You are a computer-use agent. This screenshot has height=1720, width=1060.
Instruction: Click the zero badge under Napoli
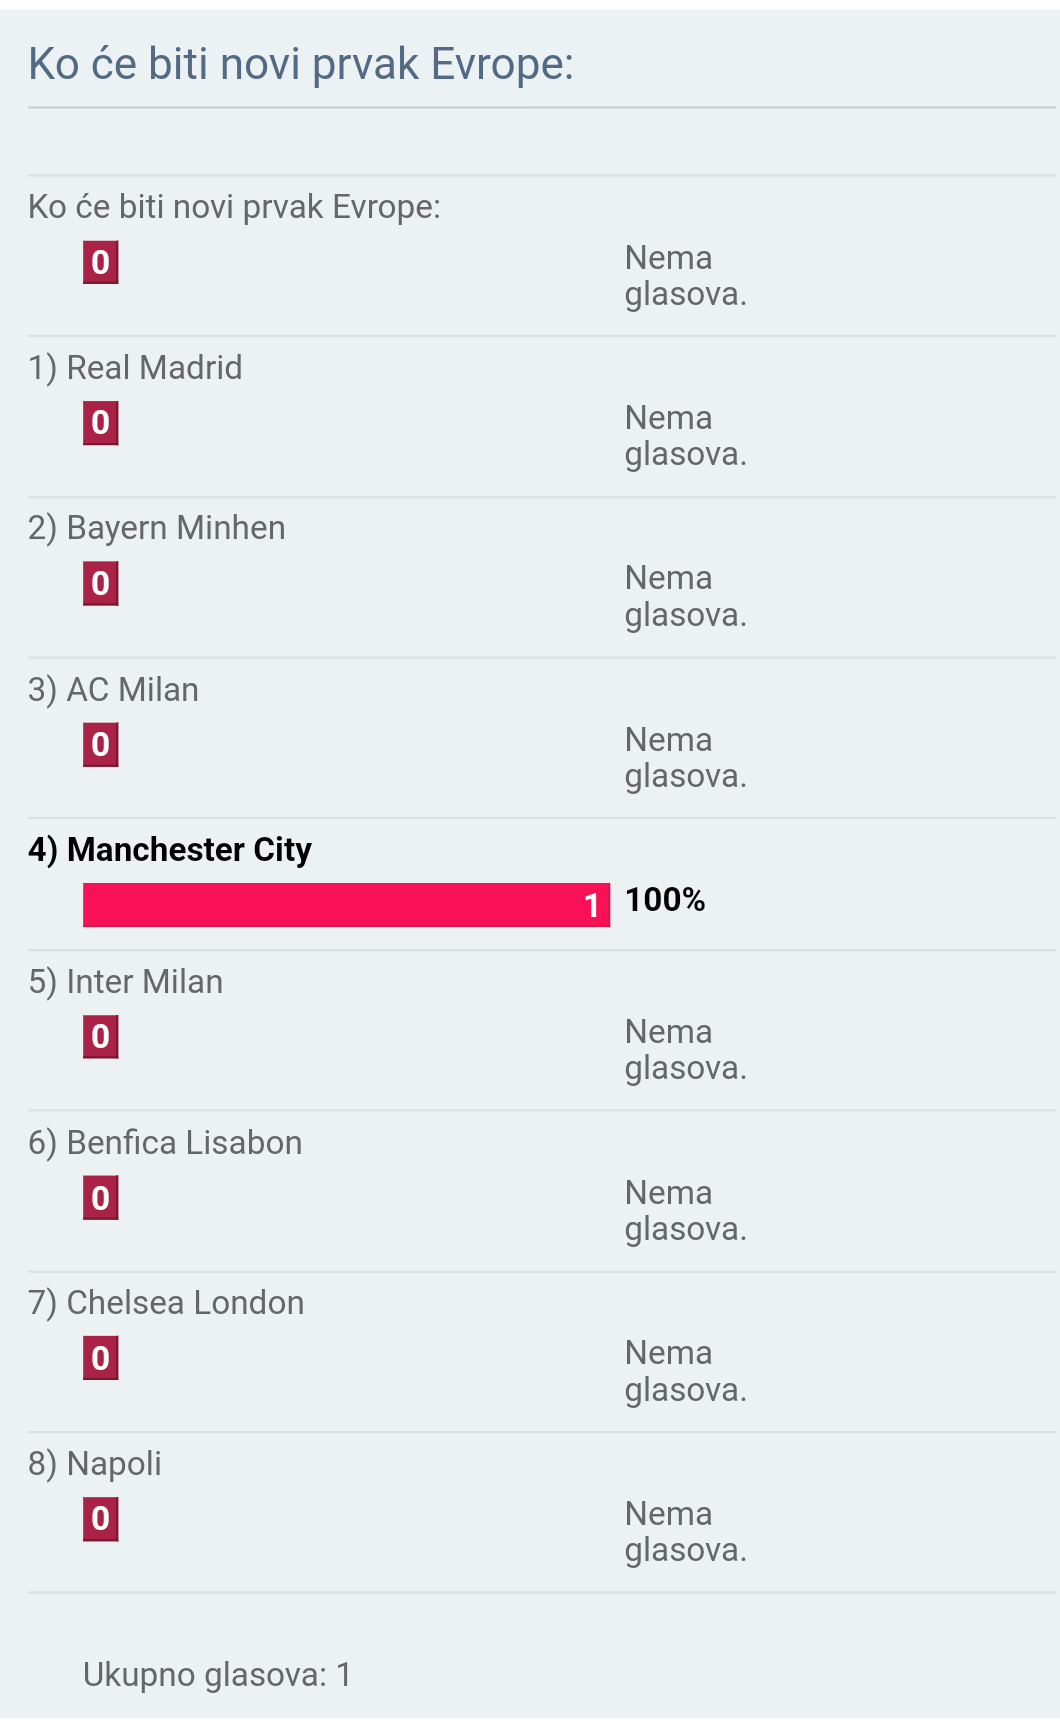point(101,1519)
